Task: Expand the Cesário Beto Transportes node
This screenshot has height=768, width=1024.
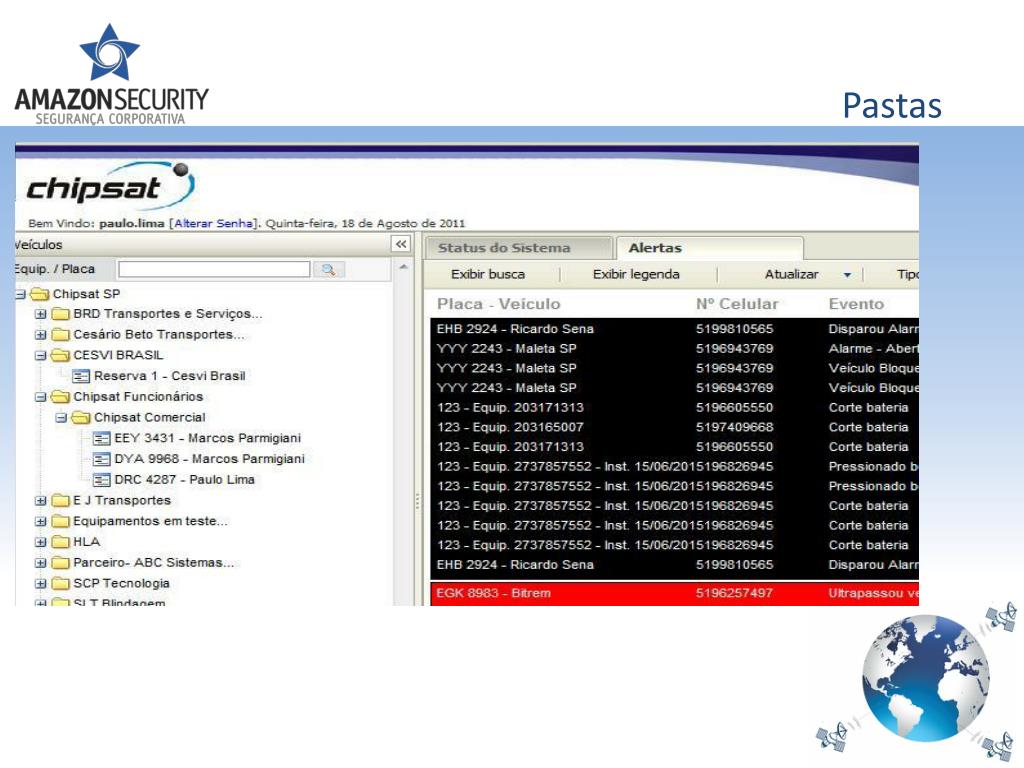Action: tap(40, 335)
